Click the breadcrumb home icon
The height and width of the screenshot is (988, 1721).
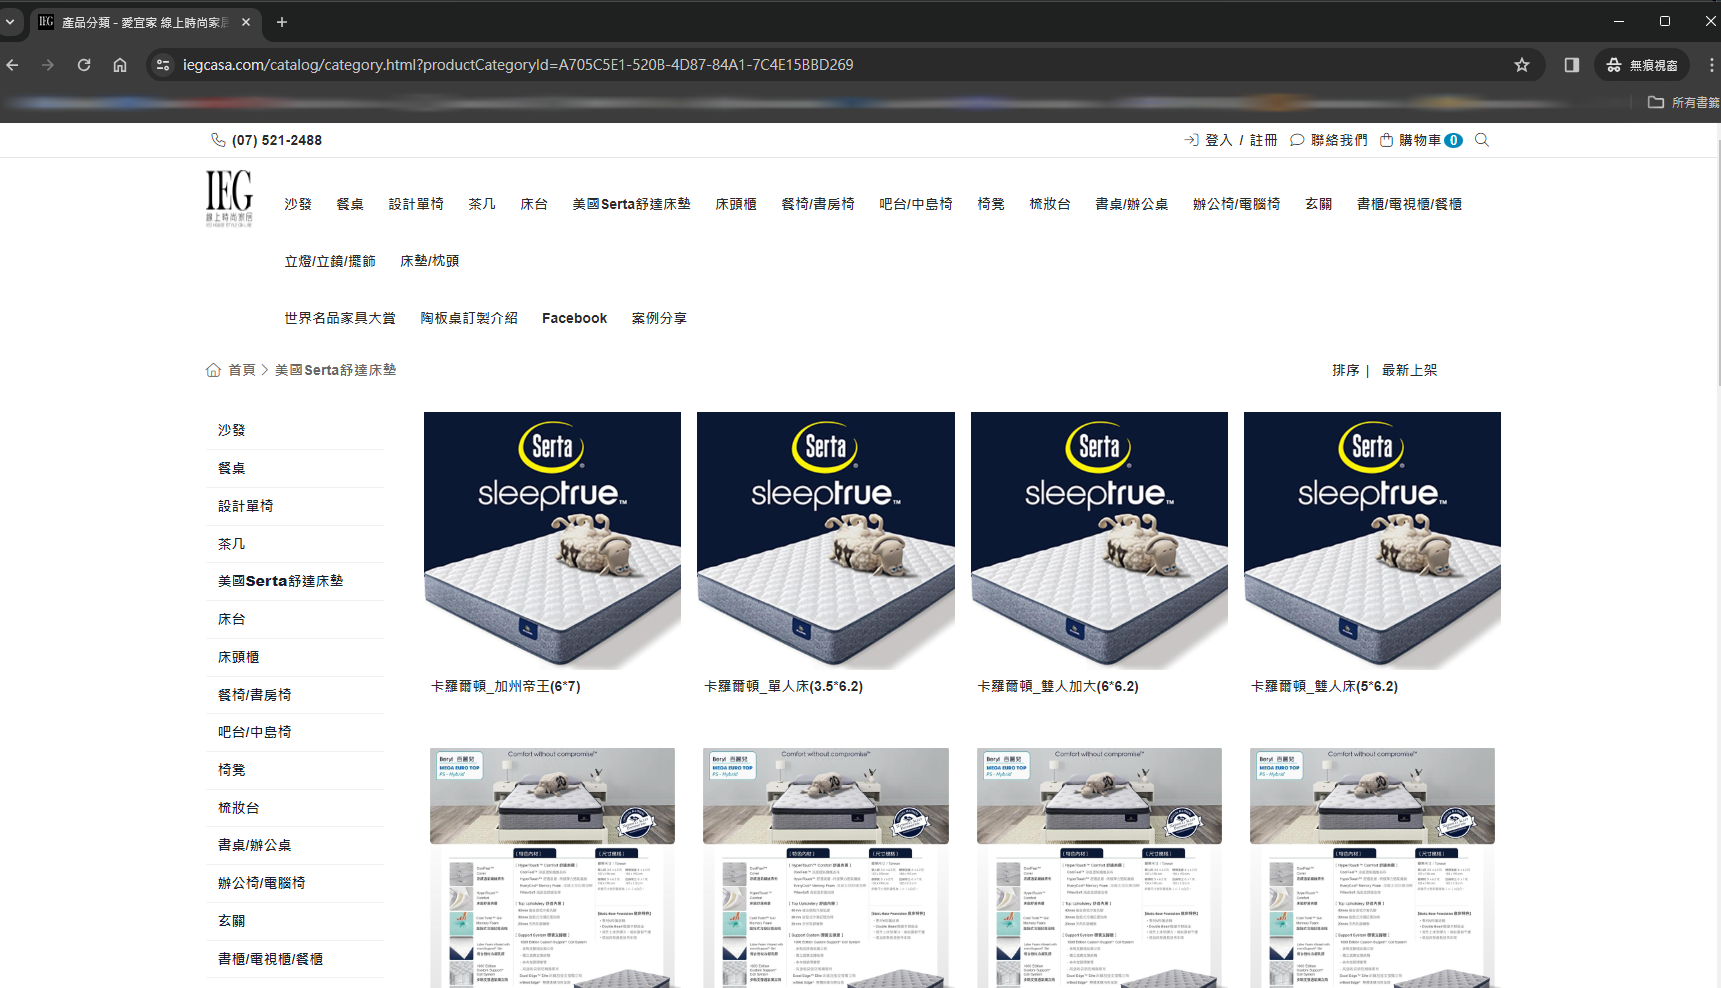[213, 370]
